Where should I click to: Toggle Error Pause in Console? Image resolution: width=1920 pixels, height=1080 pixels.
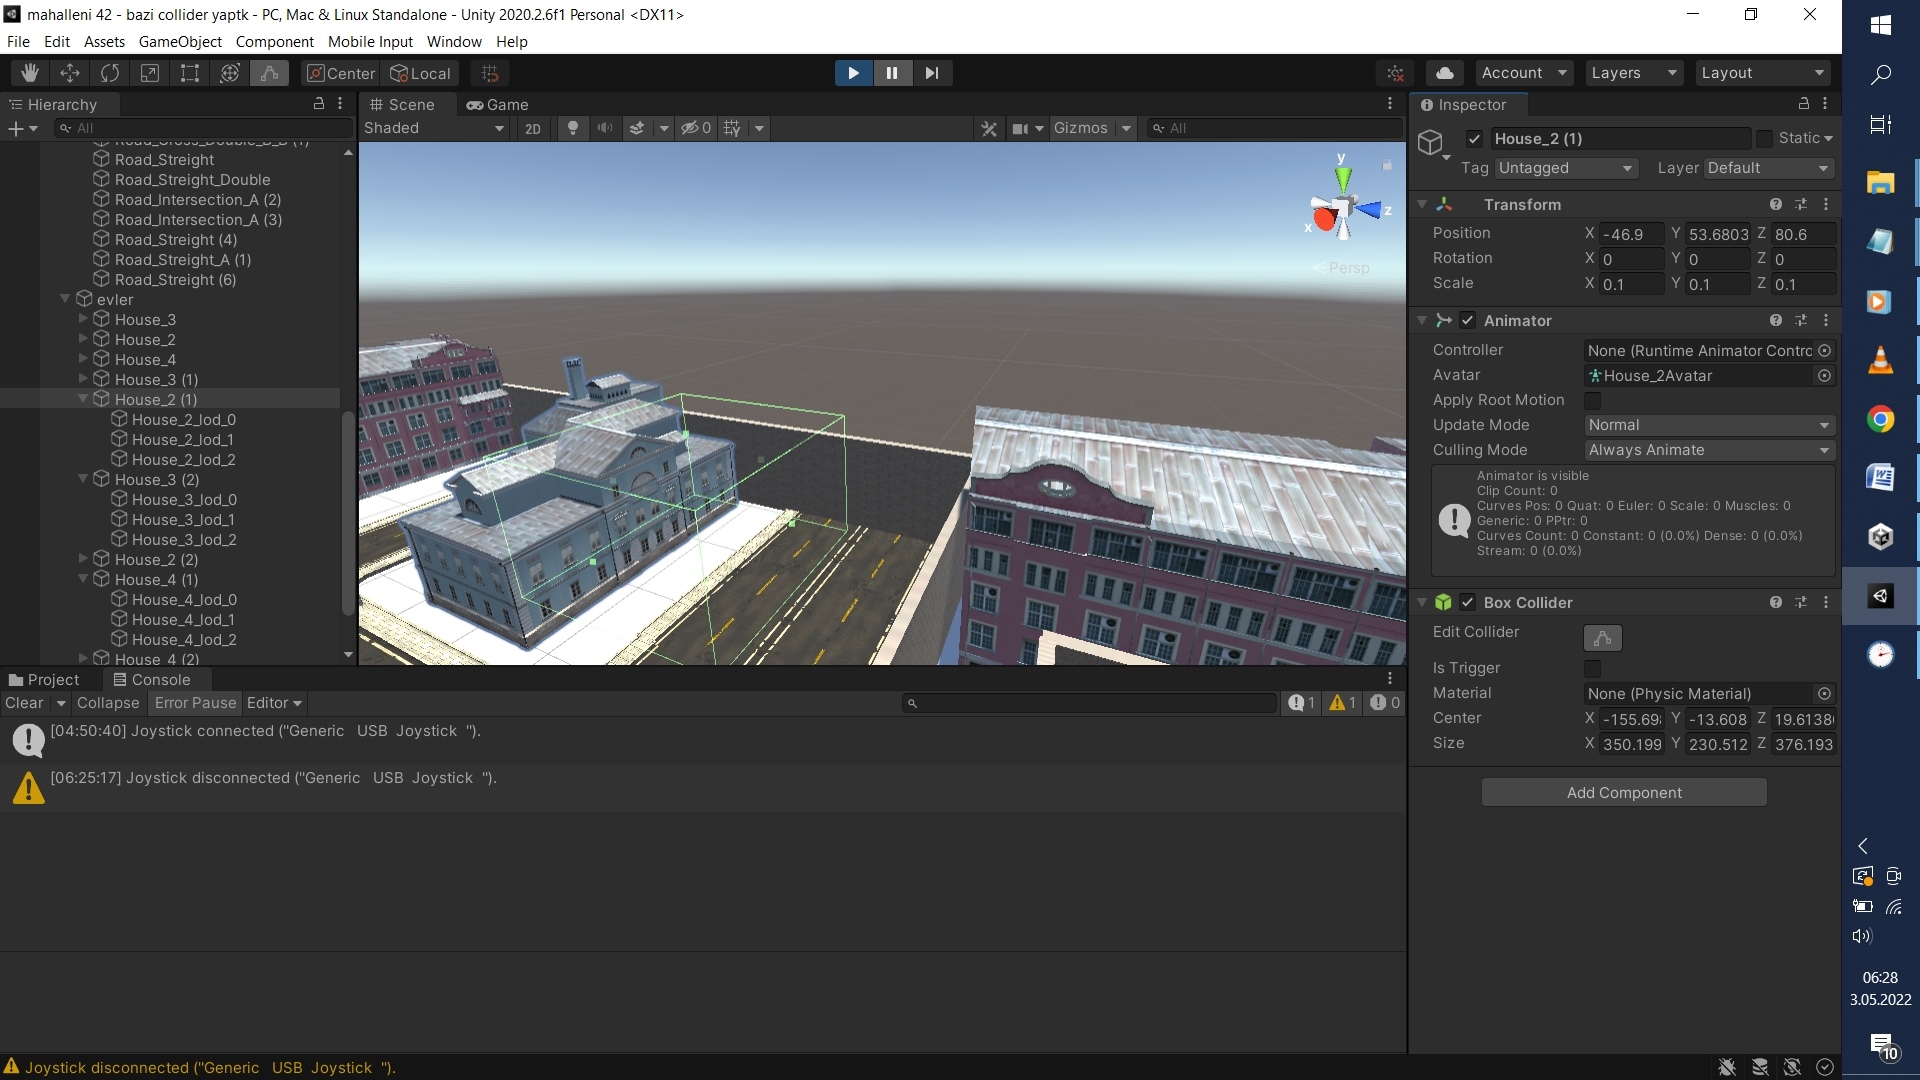[x=195, y=703]
